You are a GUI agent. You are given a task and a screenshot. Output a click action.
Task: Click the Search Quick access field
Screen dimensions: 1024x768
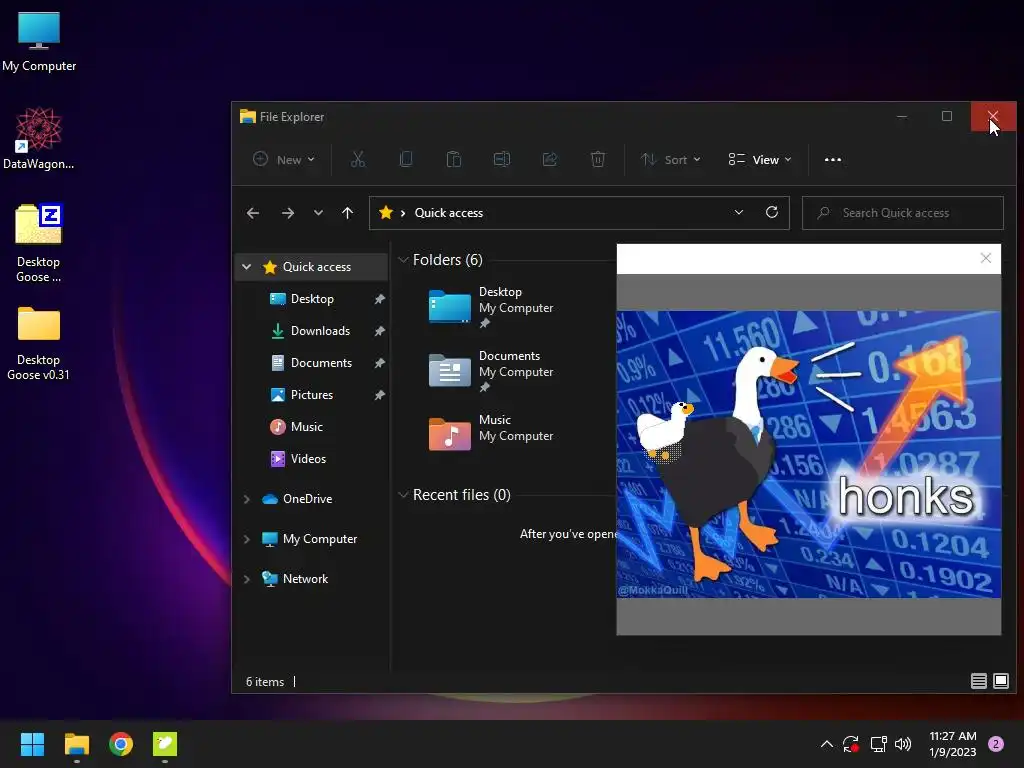point(903,213)
